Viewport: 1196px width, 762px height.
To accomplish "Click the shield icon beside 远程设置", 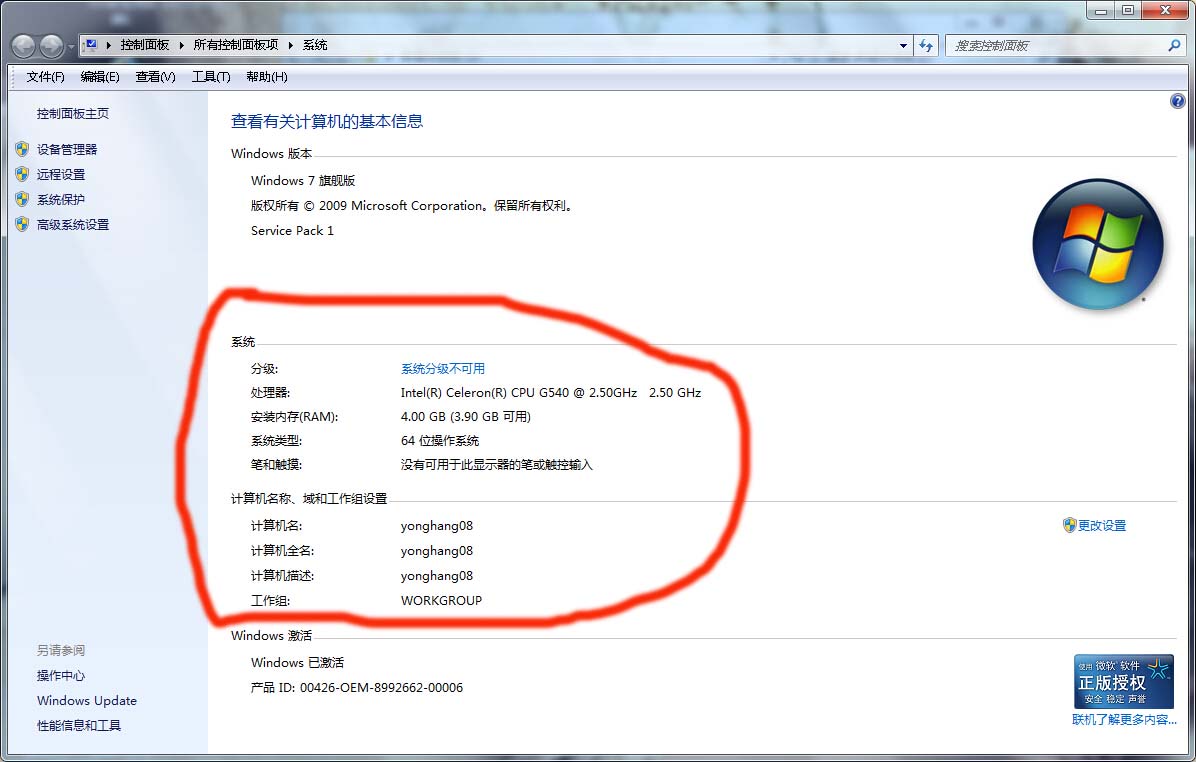I will point(22,174).
